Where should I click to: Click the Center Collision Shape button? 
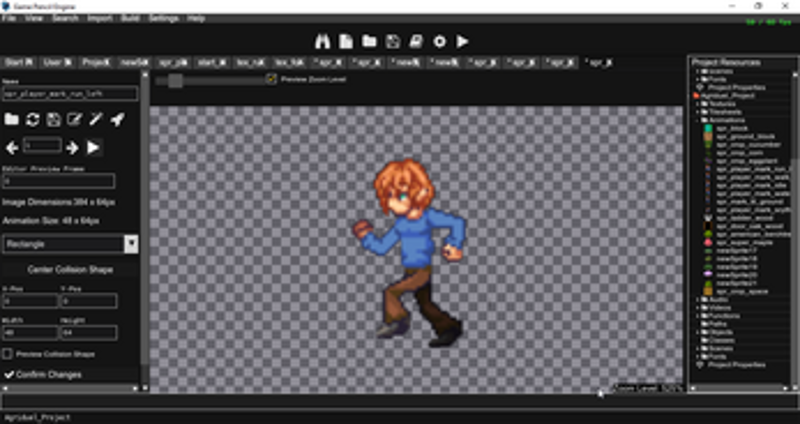(x=70, y=269)
